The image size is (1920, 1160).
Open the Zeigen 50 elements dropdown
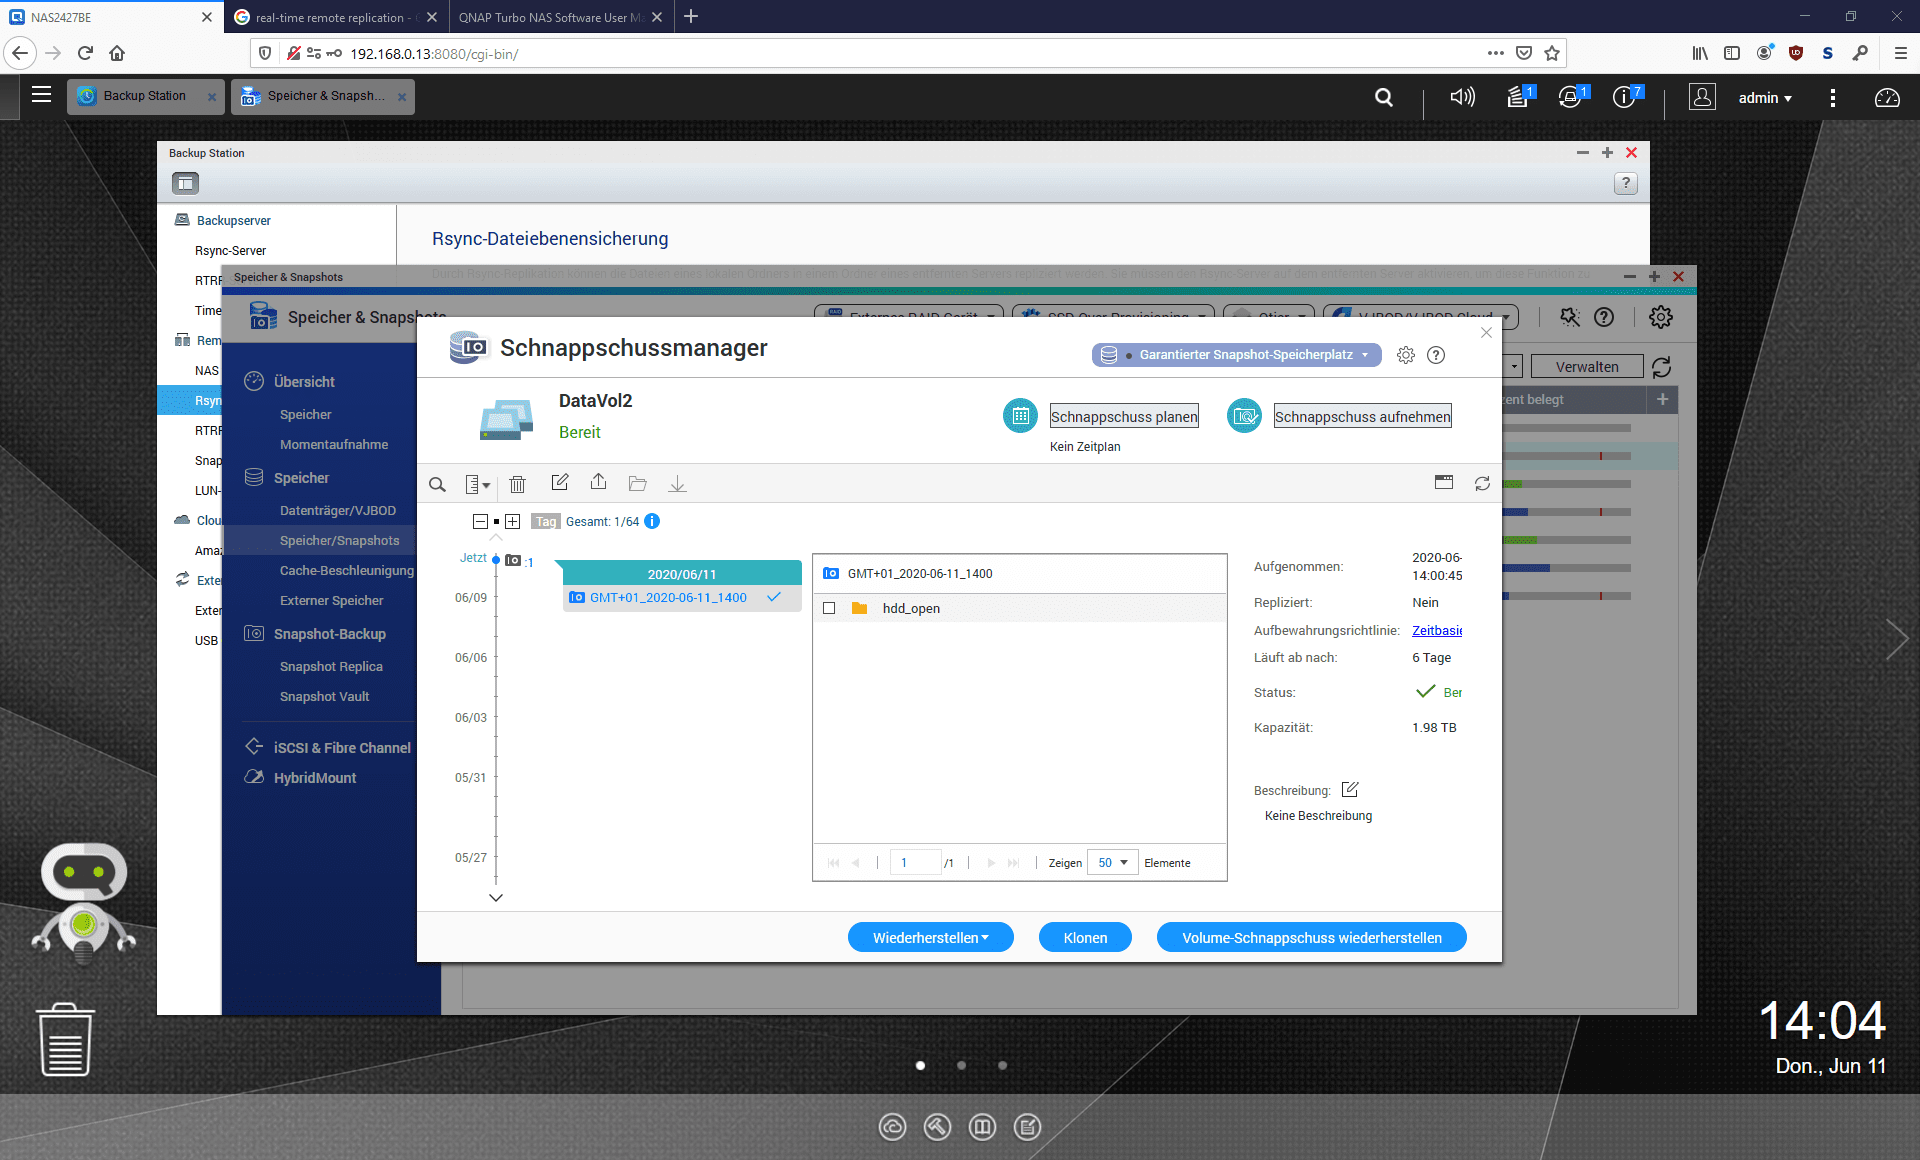pos(1115,861)
